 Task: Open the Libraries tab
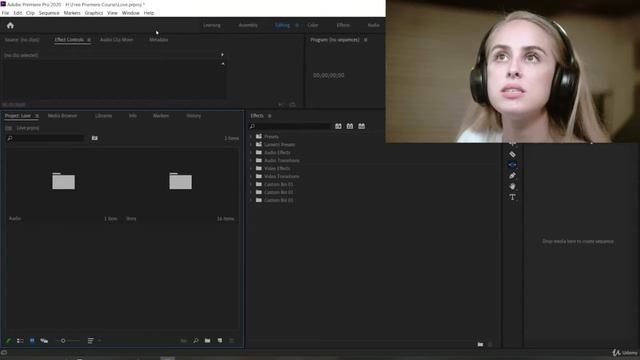point(103,116)
